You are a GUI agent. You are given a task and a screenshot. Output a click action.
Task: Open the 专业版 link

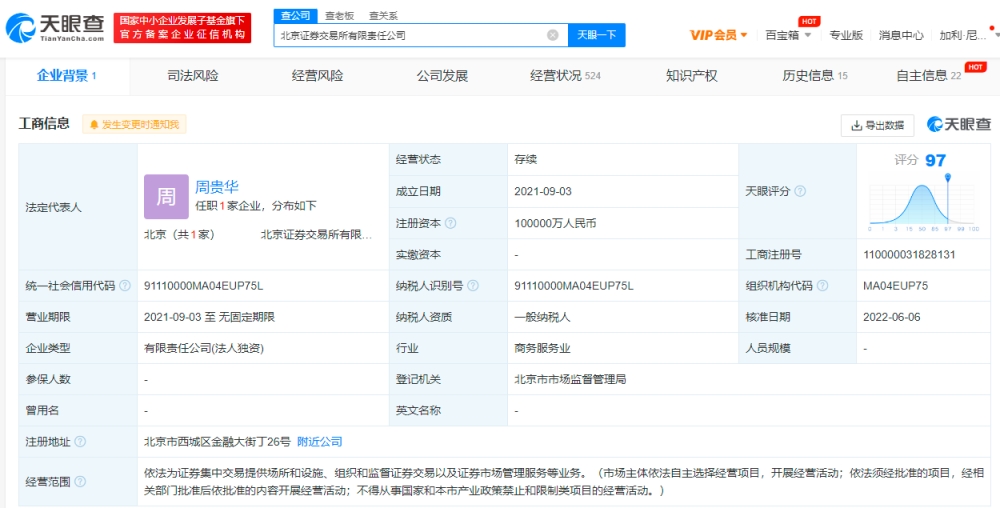(x=846, y=35)
